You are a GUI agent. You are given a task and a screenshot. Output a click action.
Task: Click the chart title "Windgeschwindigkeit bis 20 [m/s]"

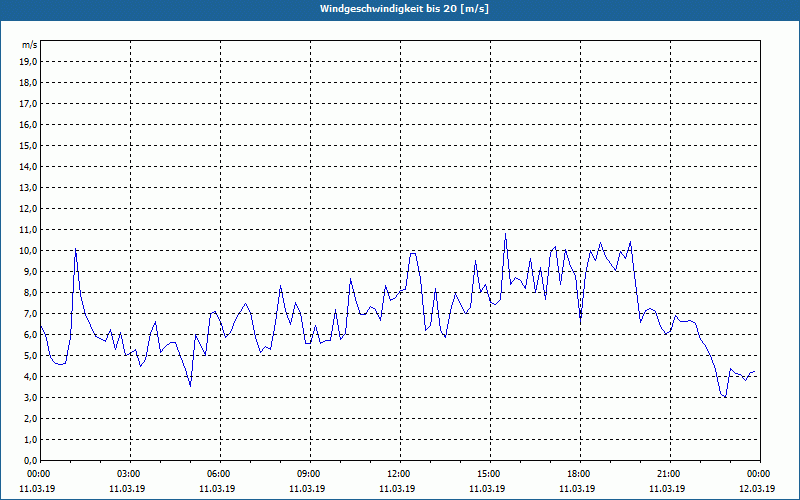pyautogui.click(x=405, y=9)
